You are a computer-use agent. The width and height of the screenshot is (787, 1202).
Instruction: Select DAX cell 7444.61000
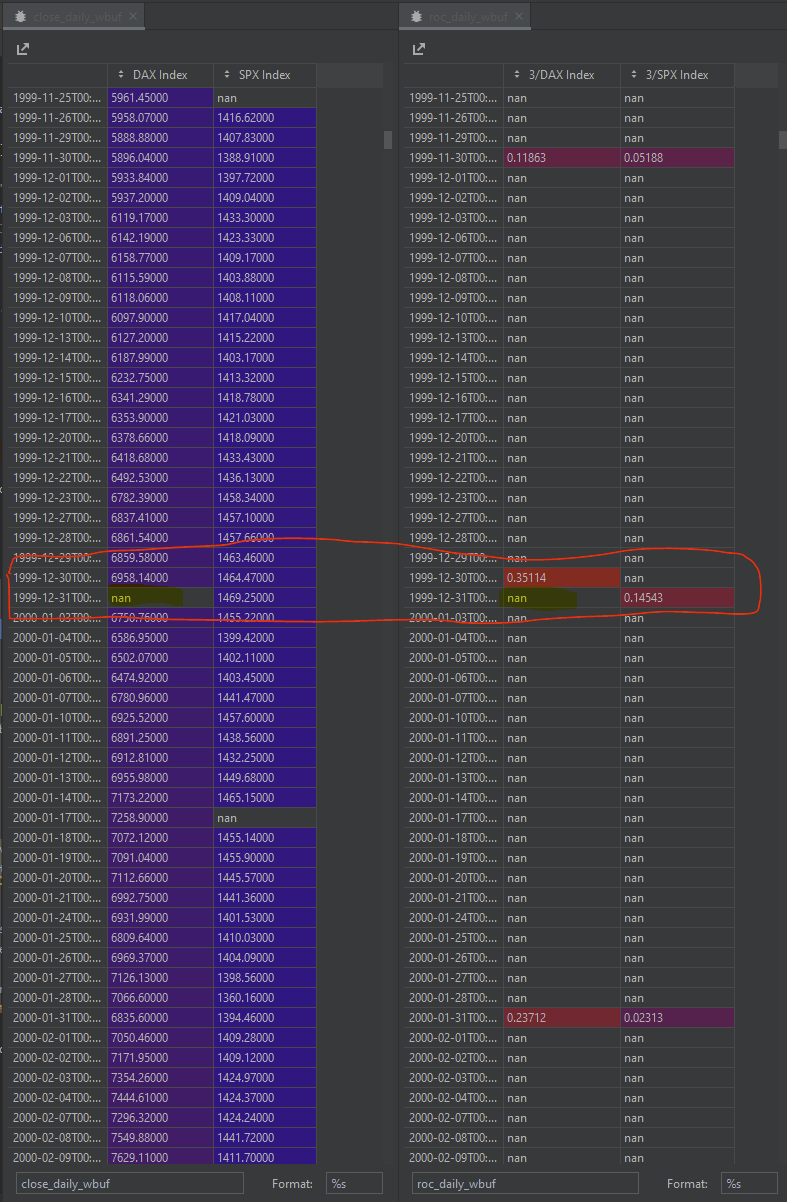[x=160, y=1098]
